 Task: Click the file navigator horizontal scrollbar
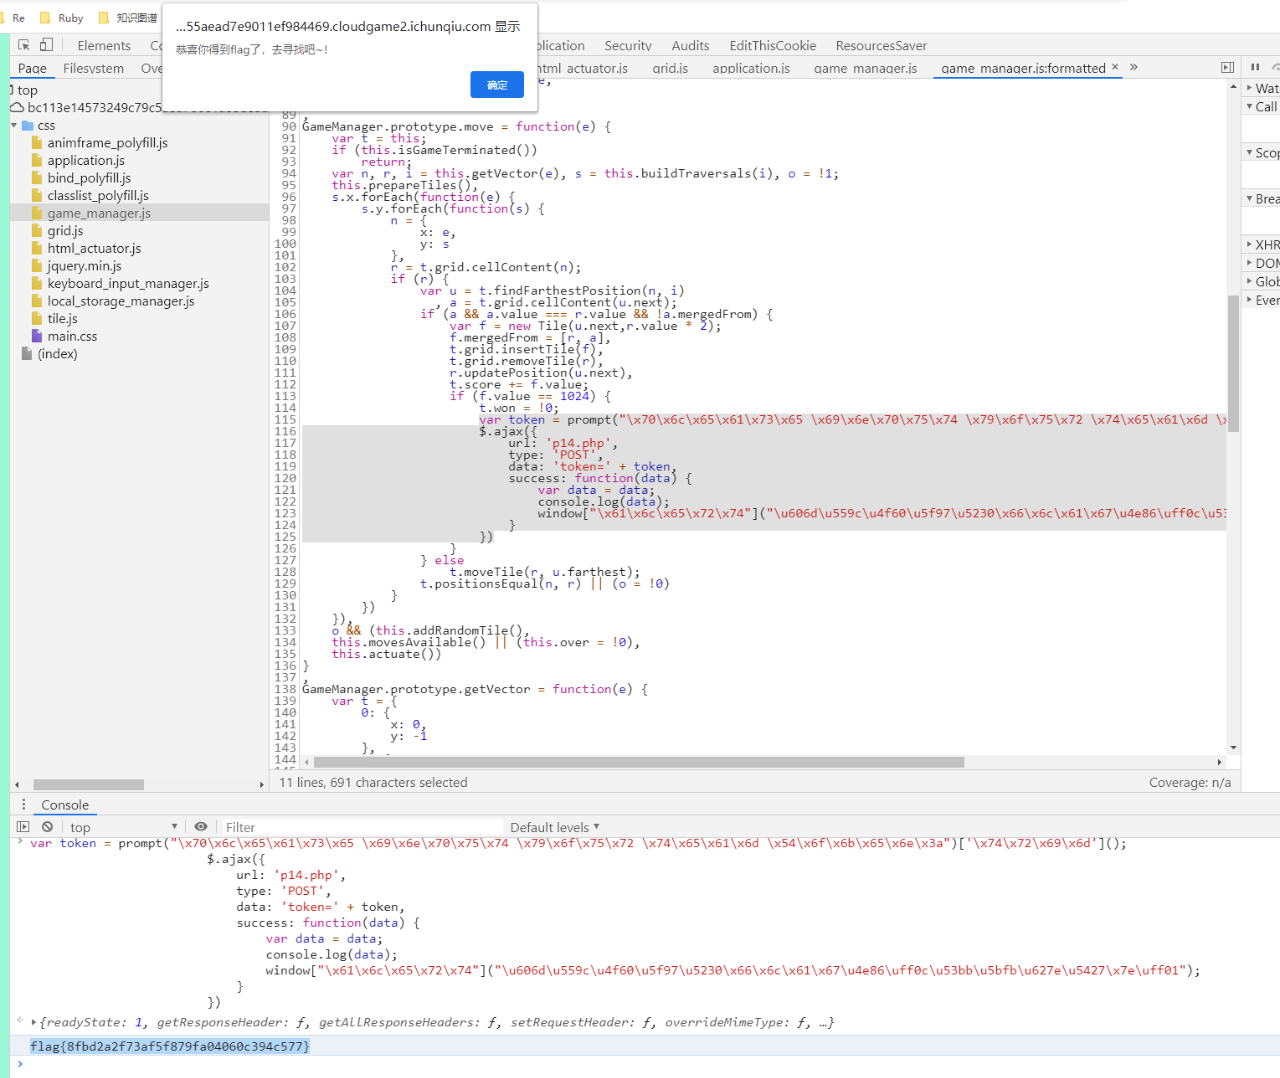(x=89, y=784)
